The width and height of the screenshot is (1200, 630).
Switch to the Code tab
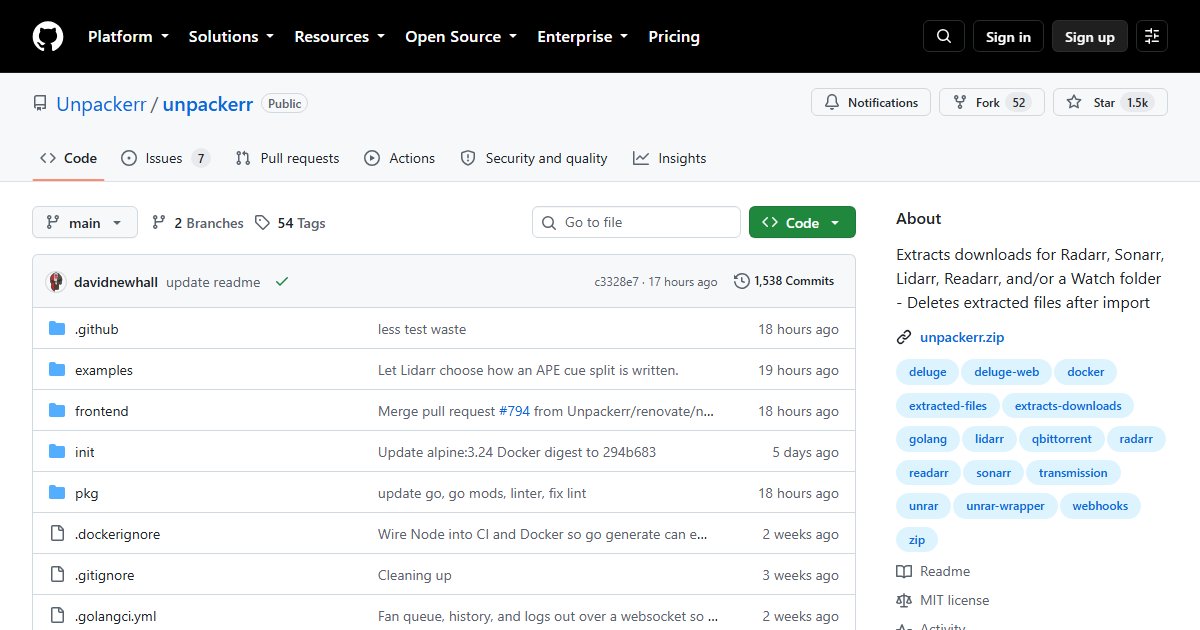tap(68, 158)
